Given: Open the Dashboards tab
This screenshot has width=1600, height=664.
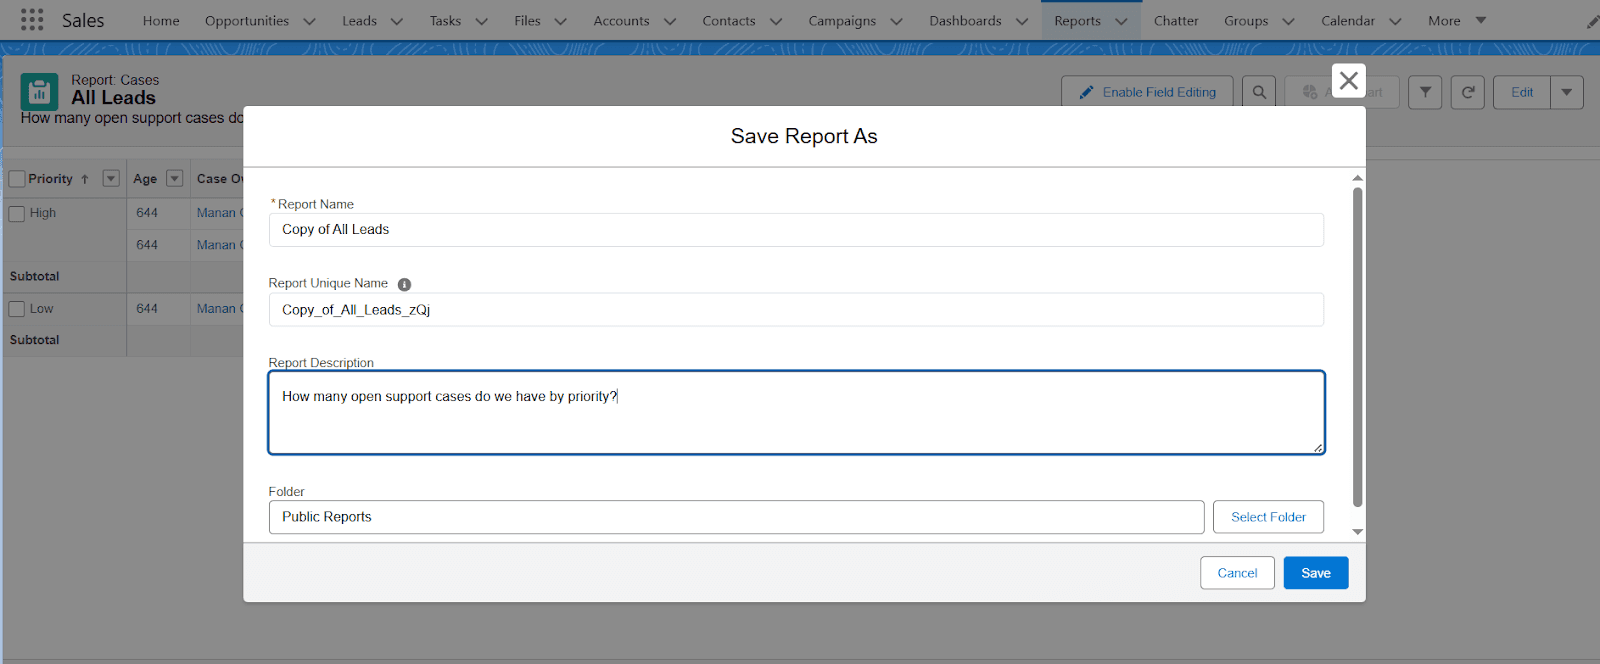Looking at the screenshot, I should 965,20.
